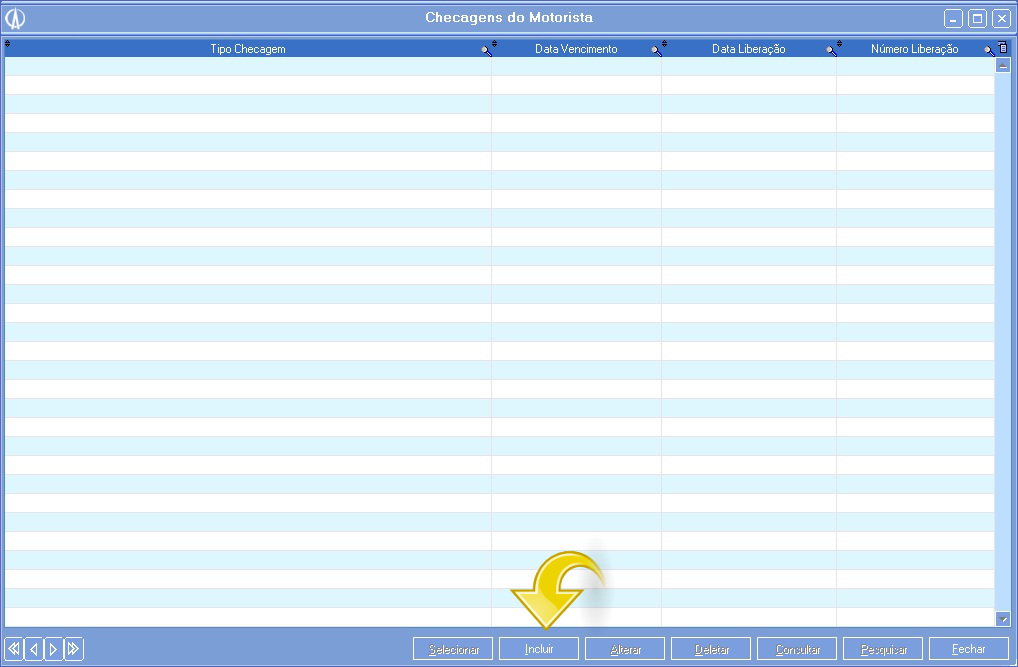Click the next record arrow
This screenshot has height=667, width=1018.
(53, 649)
